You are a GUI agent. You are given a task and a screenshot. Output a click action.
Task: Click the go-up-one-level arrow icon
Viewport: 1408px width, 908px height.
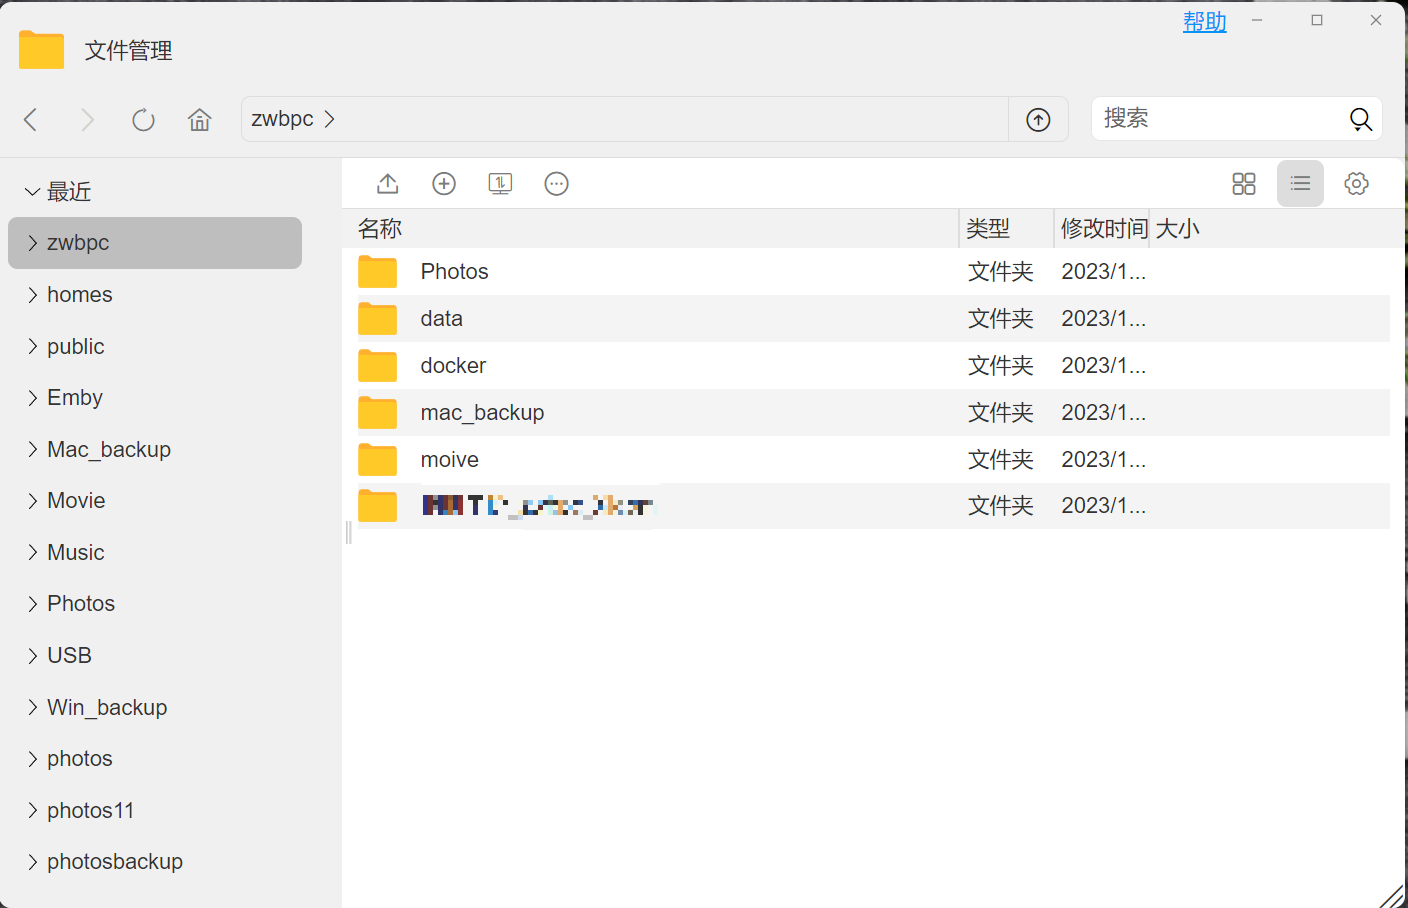(x=1038, y=120)
